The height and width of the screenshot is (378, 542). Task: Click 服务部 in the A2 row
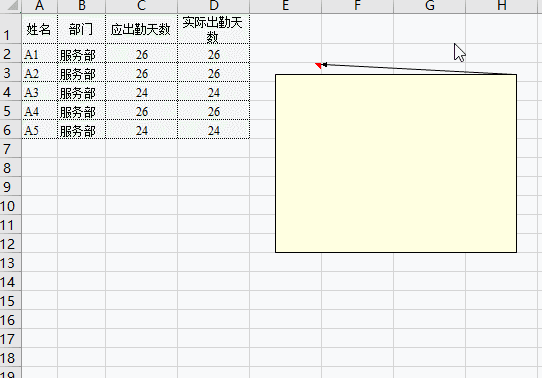tap(82, 72)
